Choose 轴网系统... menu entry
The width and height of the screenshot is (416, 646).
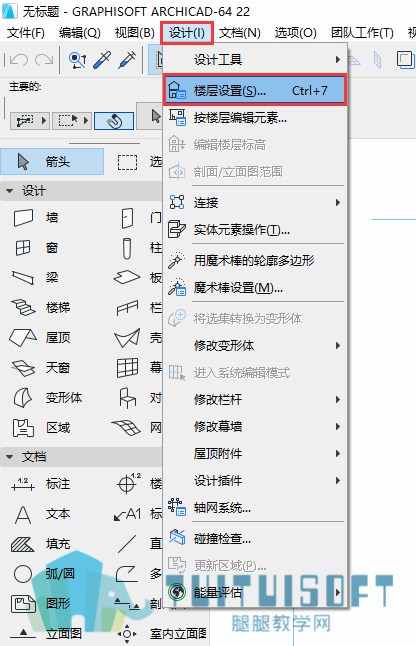[x=255, y=508]
